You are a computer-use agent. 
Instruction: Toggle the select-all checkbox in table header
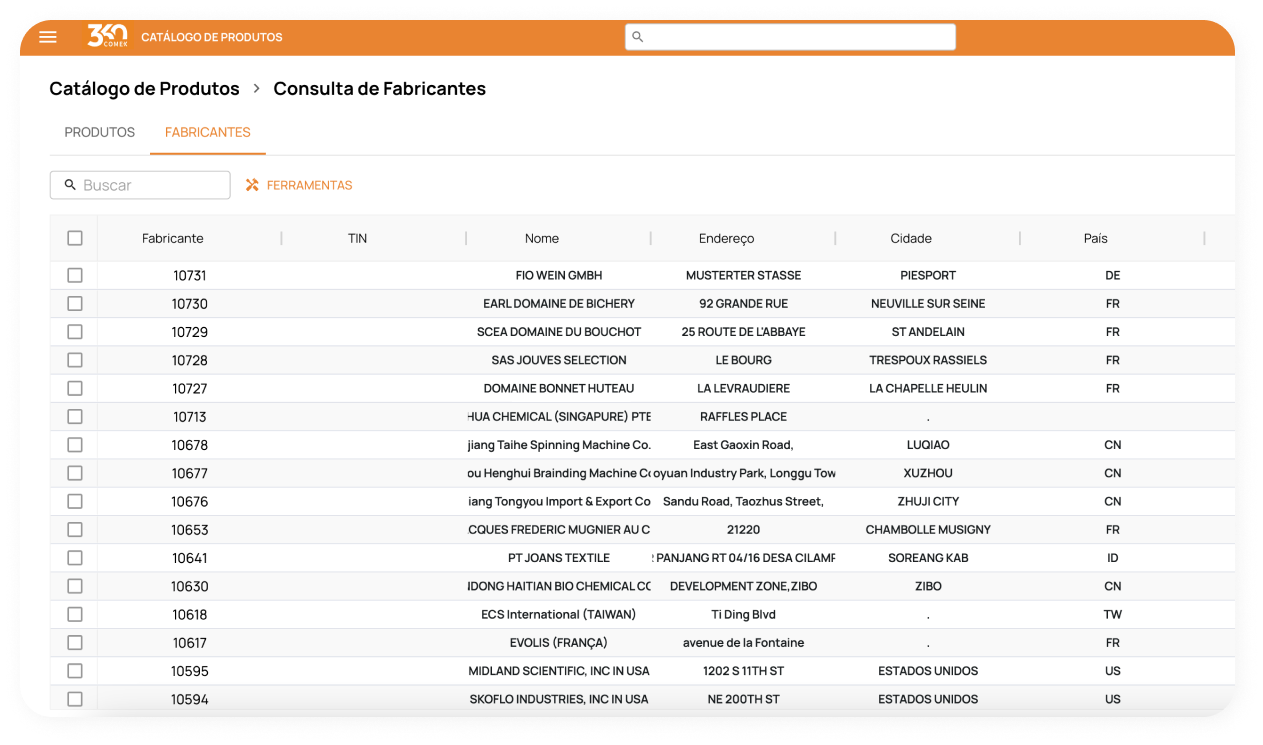(75, 238)
